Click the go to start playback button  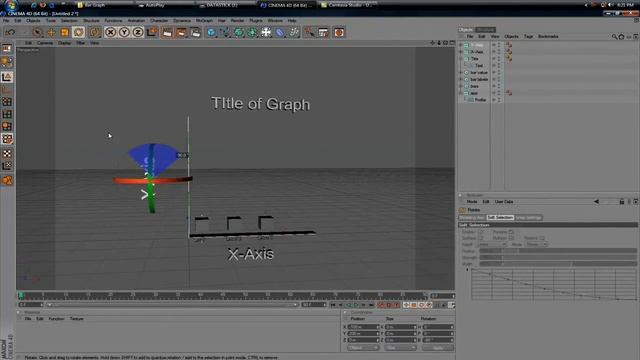tap(333, 305)
